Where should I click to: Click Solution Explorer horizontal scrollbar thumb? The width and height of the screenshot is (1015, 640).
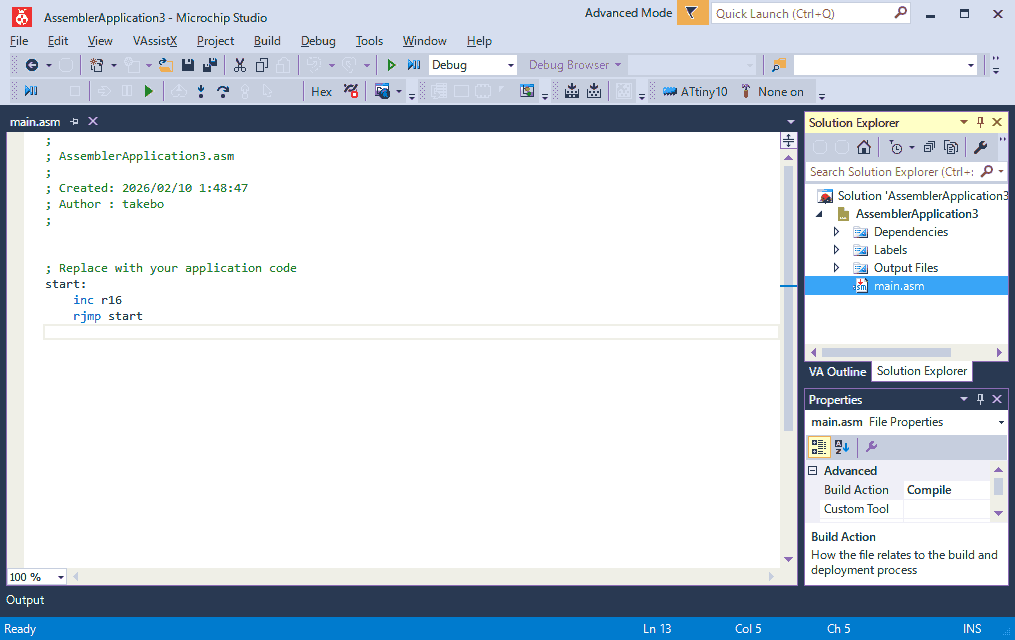pos(886,353)
